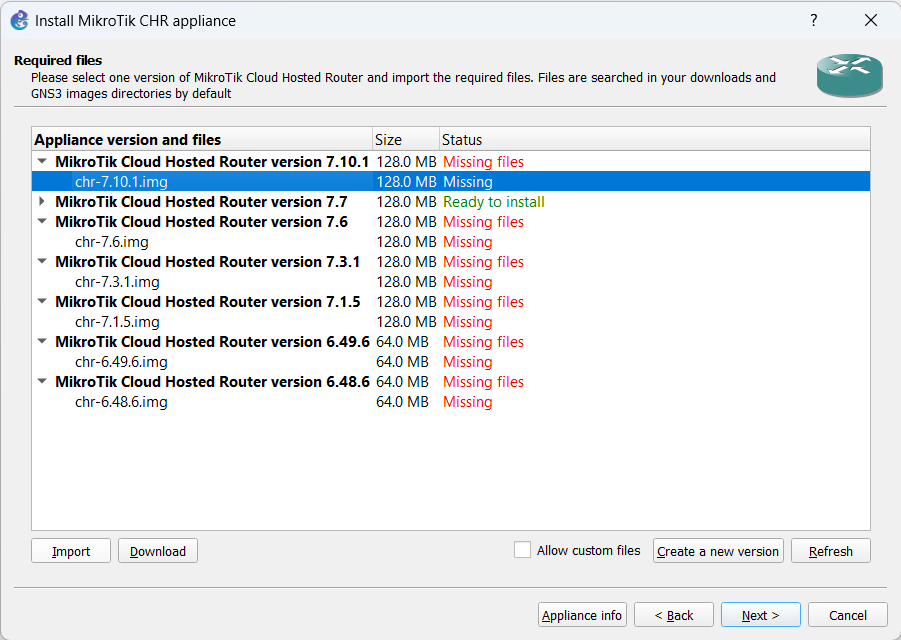Click Missing files status of version 7.6
The width and height of the screenshot is (901, 640).
coord(484,222)
